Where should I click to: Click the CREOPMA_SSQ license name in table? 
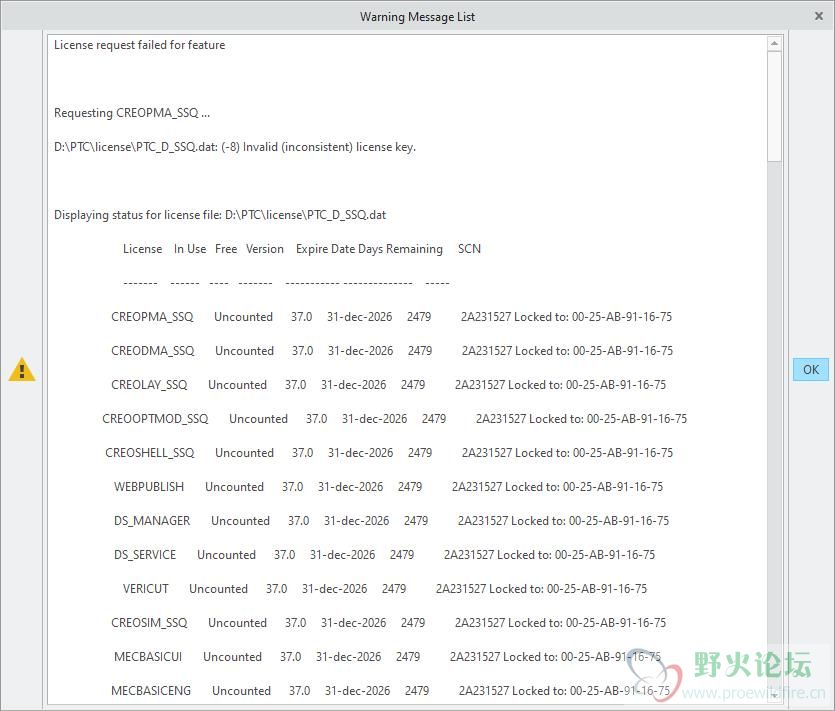152,317
